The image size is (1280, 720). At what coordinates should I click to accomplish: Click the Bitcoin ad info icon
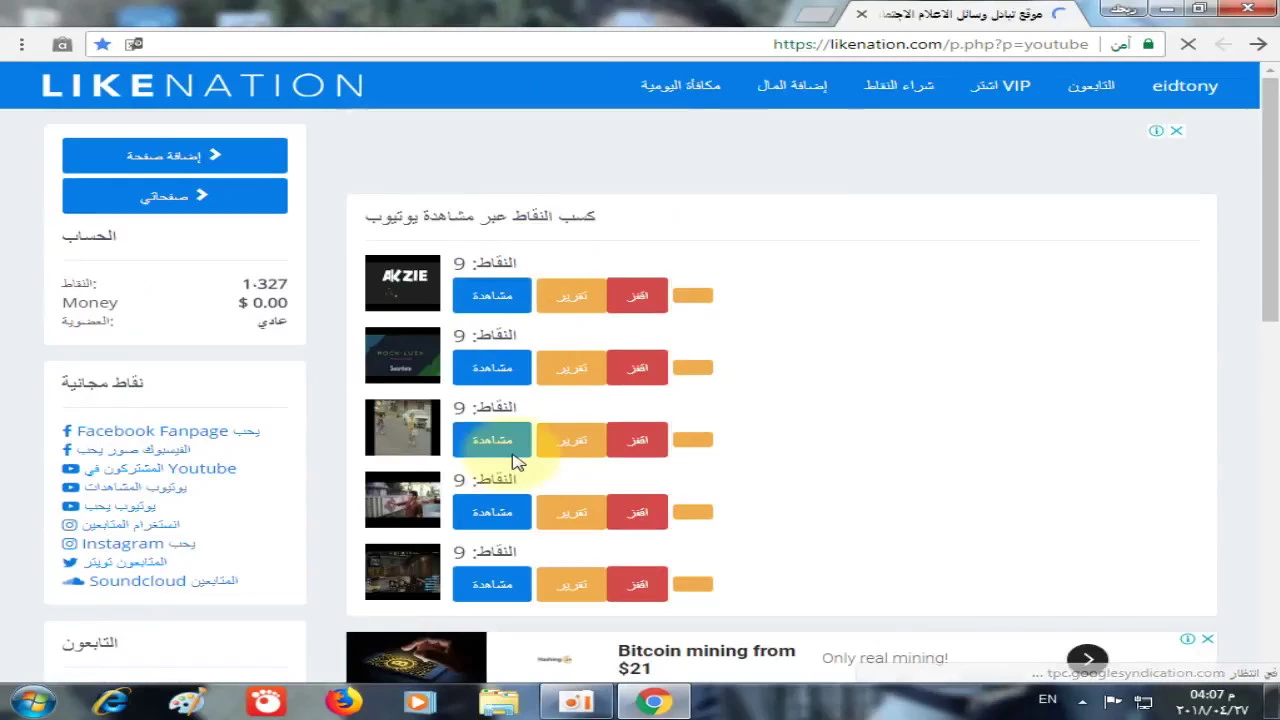point(1187,639)
